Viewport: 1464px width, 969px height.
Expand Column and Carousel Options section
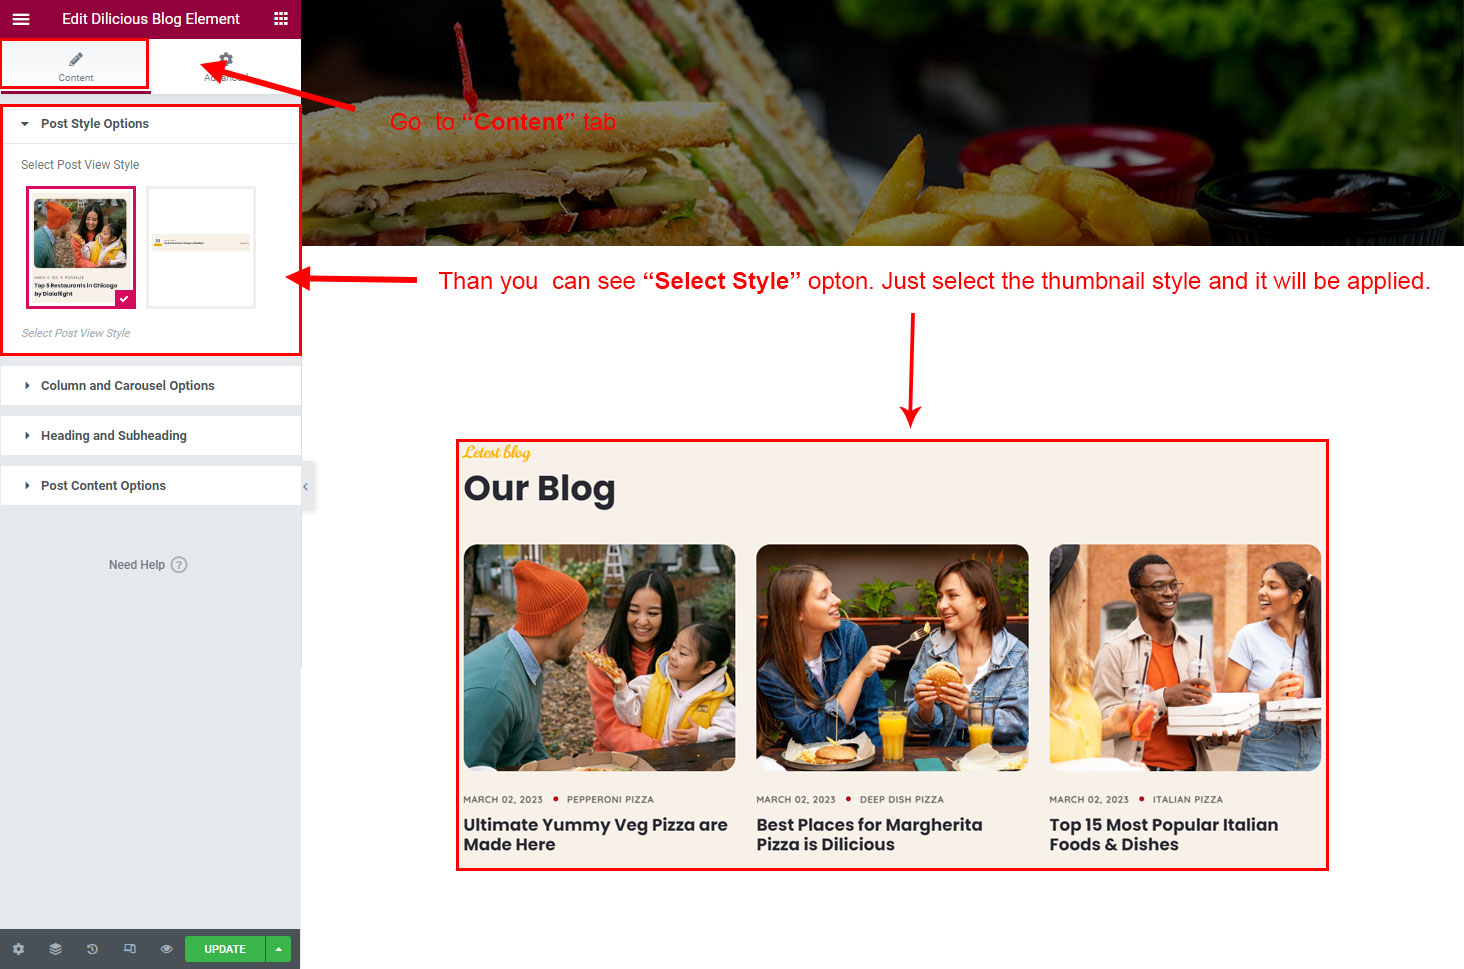coord(150,386)
